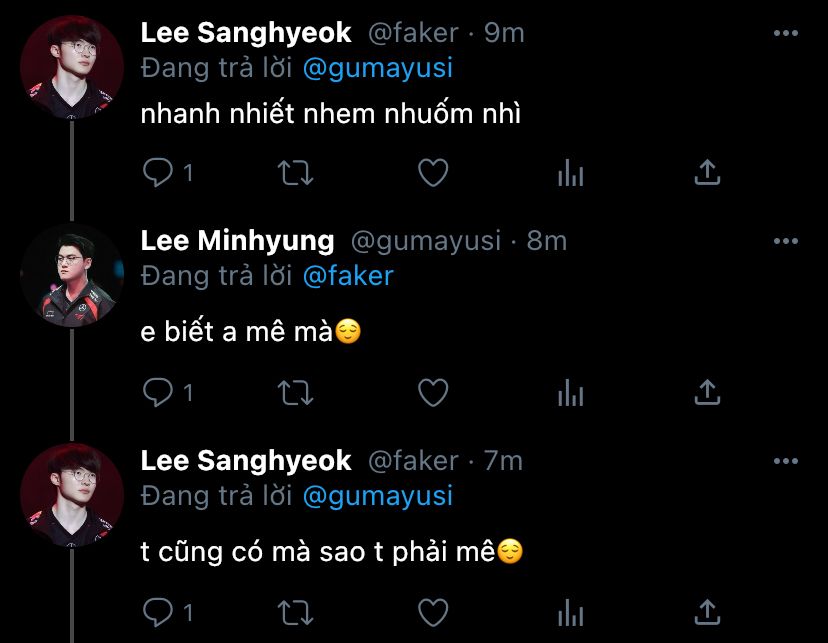Reply to Lee Minhyung's tweet
The height and width of the screenshot is (643, 828).
coord(158,393)
